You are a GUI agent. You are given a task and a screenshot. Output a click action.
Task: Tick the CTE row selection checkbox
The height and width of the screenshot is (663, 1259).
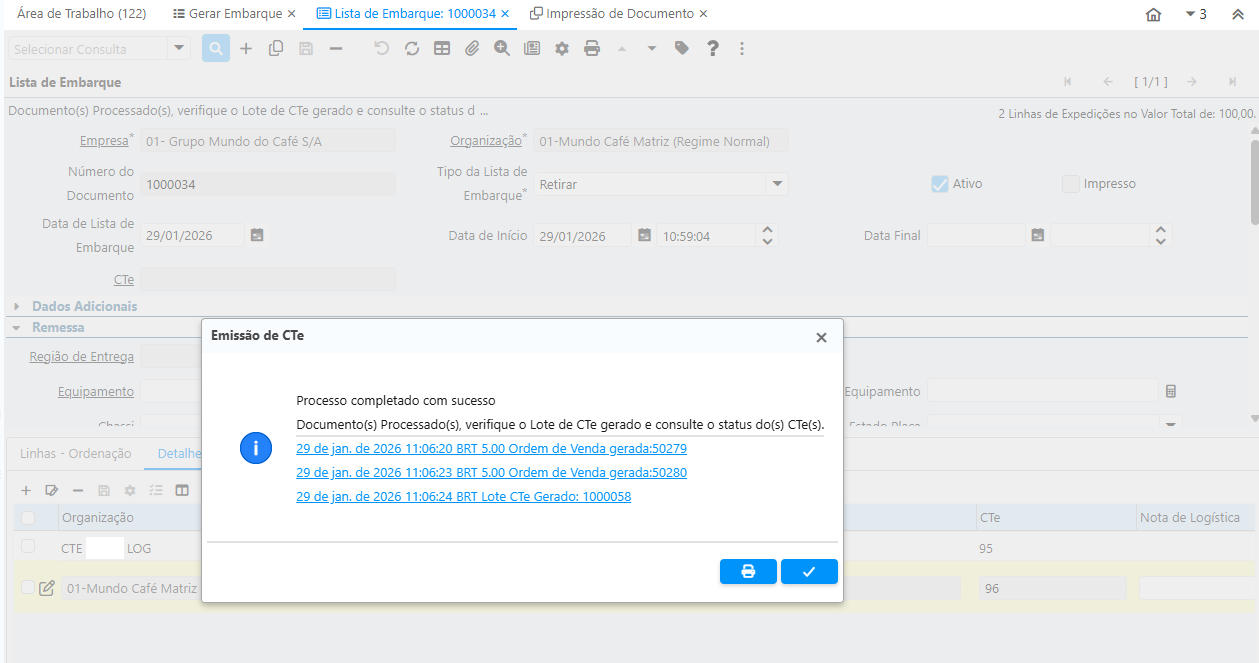[x=28, y=548]
